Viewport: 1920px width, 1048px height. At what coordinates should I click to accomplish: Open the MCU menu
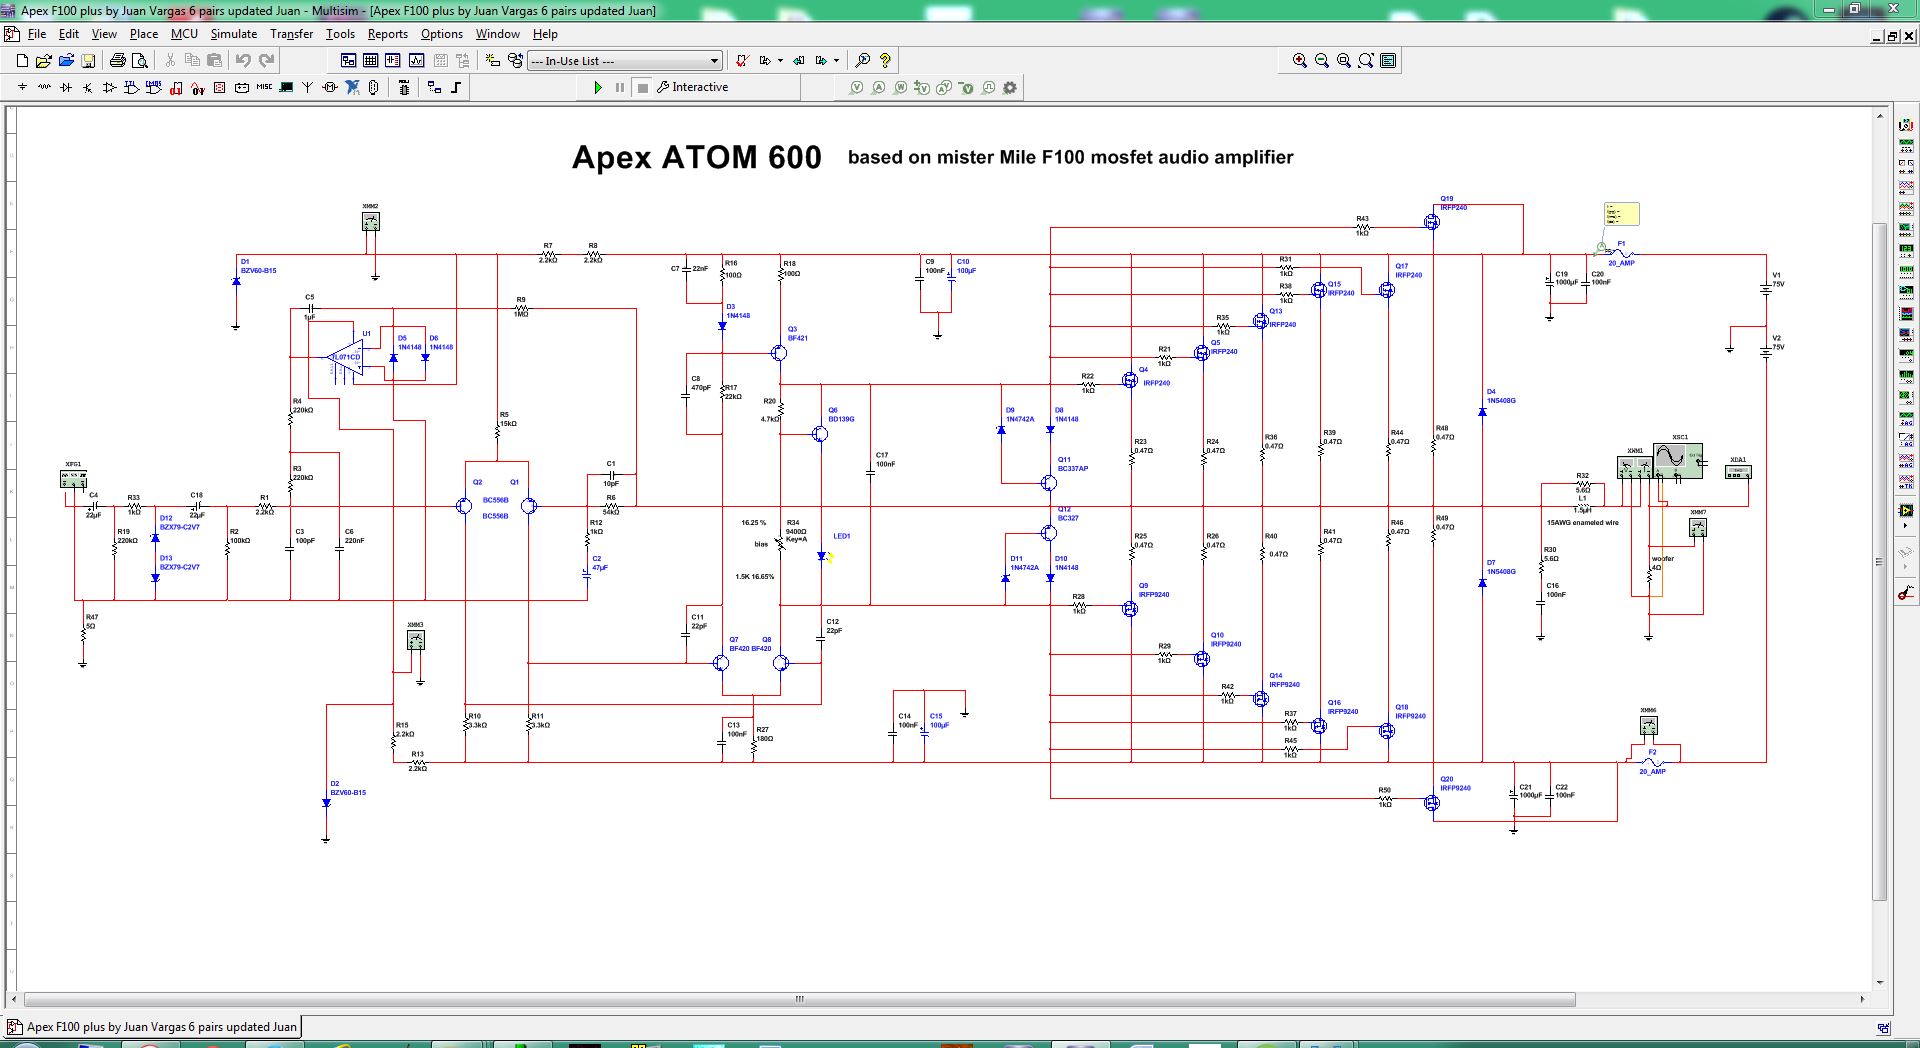[x=184, y=33]
